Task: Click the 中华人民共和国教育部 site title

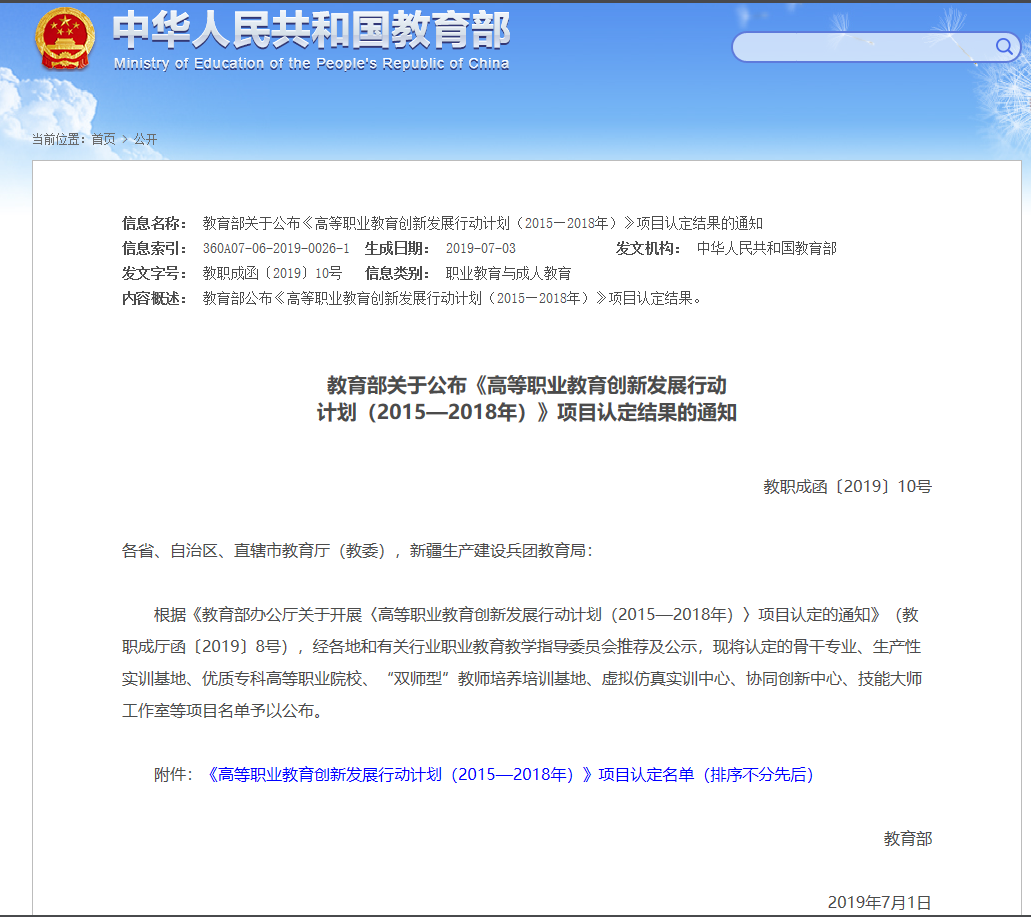Action: tap(311, 29)
